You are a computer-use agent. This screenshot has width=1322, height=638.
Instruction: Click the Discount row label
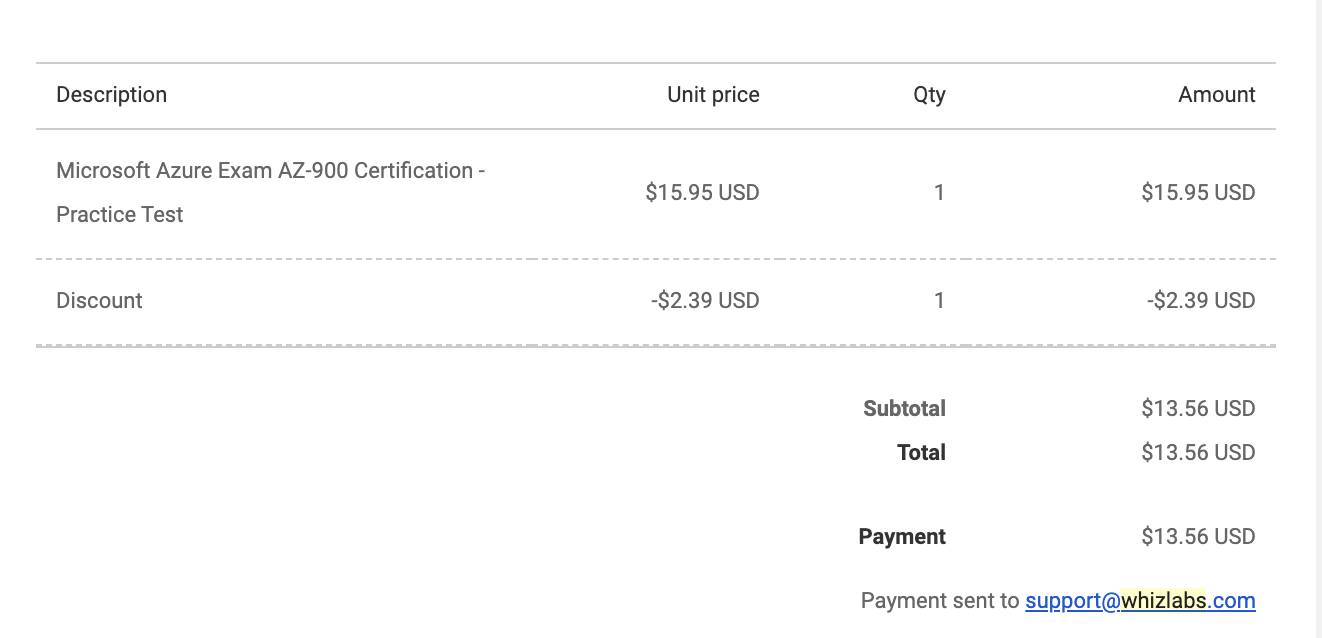(100, 301)
